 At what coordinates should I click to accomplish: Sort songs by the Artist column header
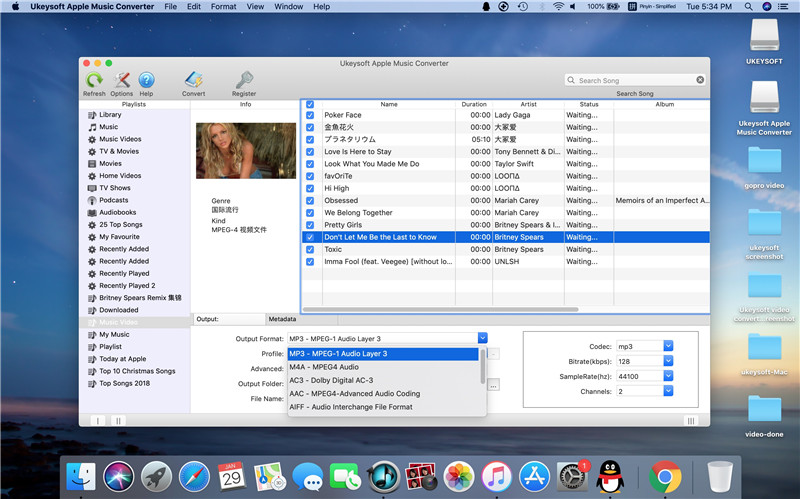click(x=528, y=104)
